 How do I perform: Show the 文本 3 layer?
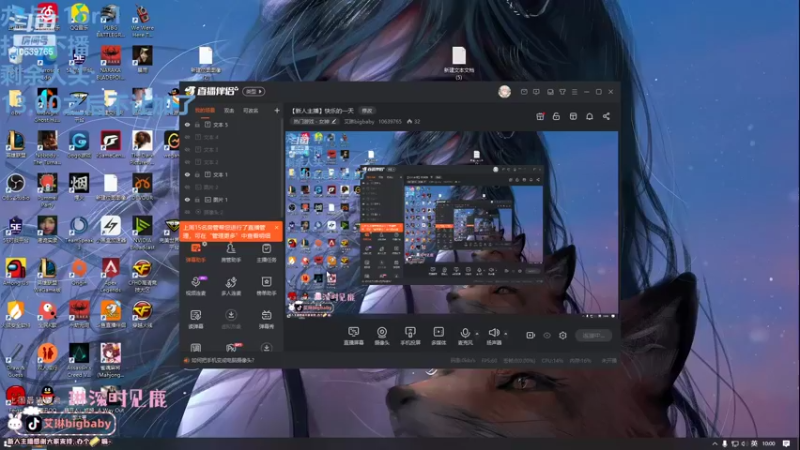pos(187,149)
